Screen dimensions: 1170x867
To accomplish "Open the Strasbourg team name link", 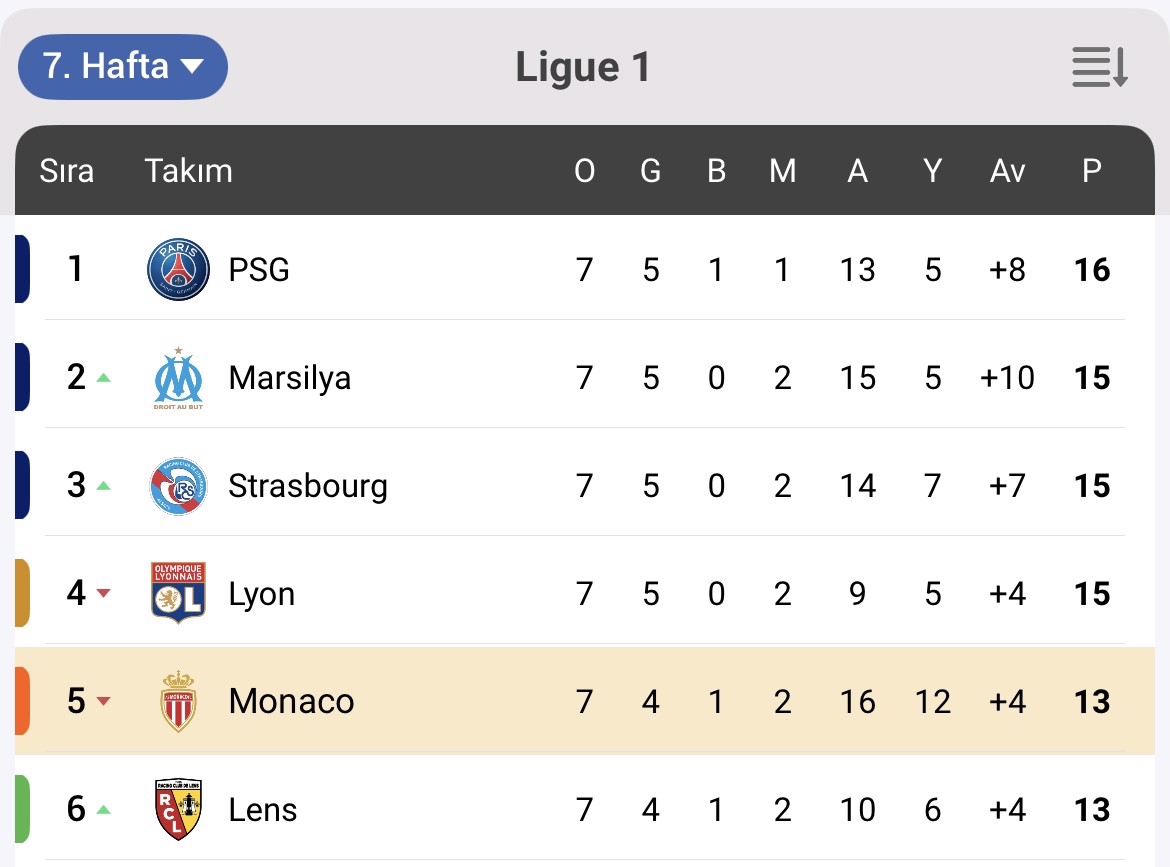I will [x=307, y=486].
